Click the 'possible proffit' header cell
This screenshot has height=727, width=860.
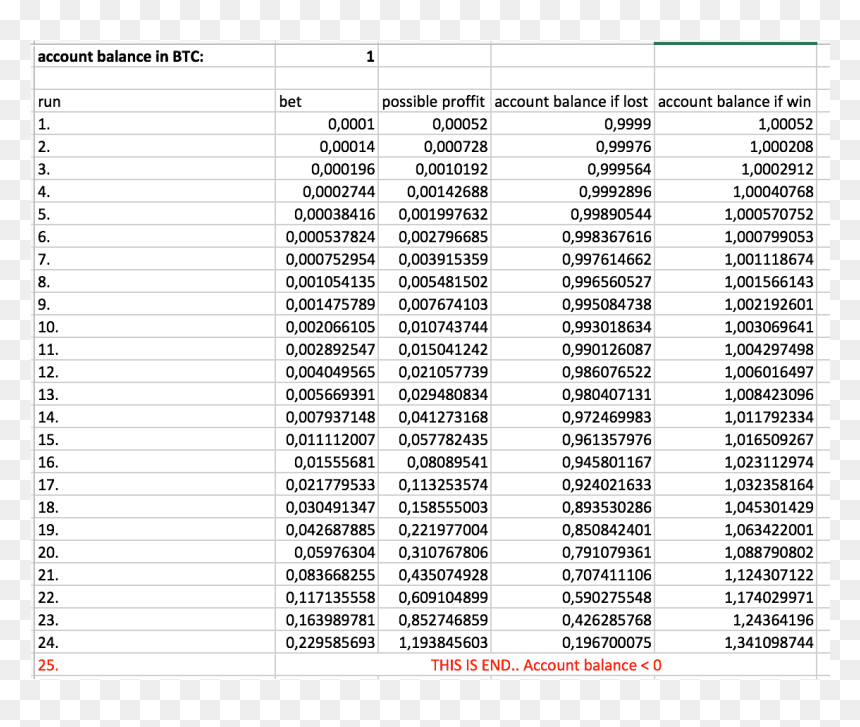click(434, 101)
